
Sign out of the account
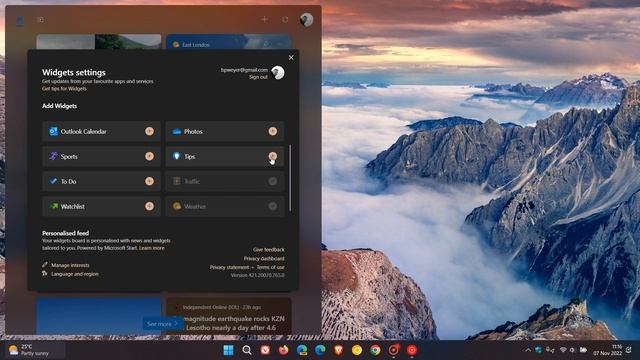coord(258,77)
